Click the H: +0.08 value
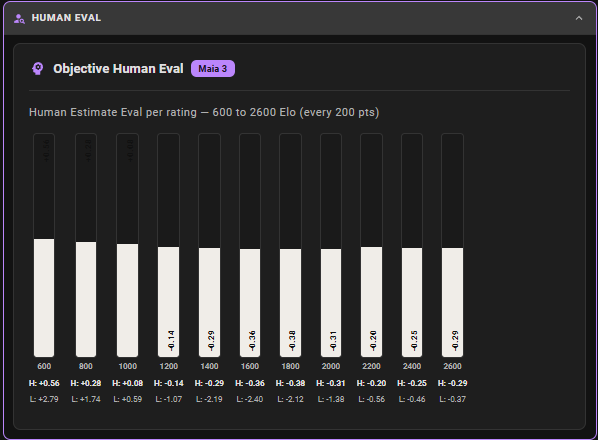Viewport: 598px width, 440px height. (127, 383)
